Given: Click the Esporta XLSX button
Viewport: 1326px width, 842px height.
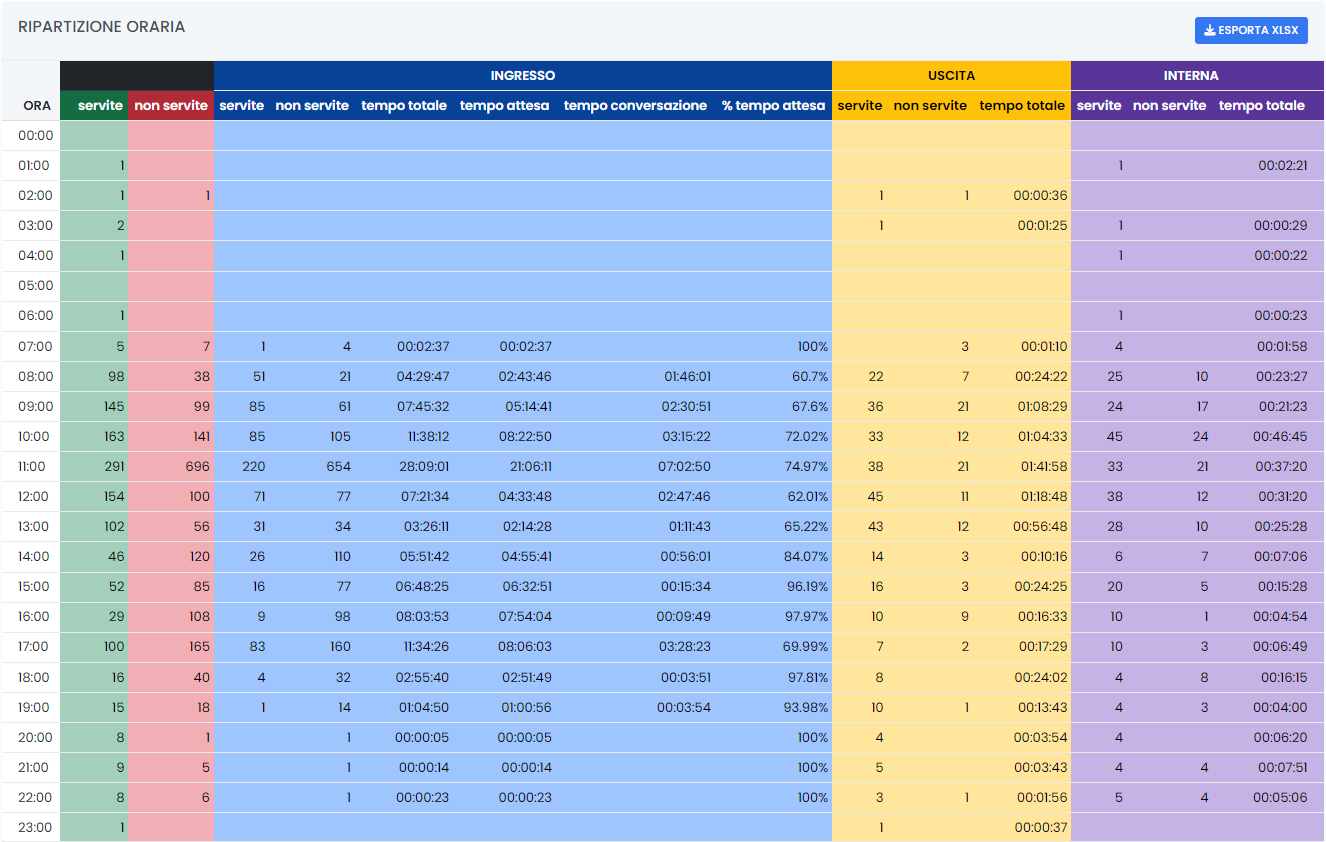Looking at the screenshot, I should point(1251,30).
